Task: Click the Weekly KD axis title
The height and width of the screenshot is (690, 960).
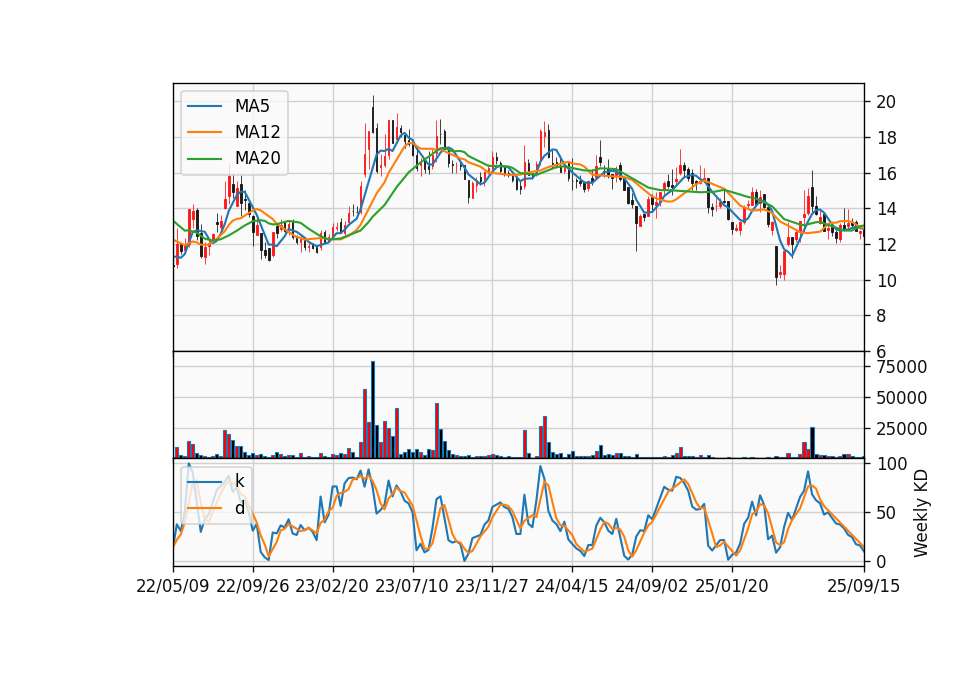Action: pyautogui.click(x=920, y=513)
